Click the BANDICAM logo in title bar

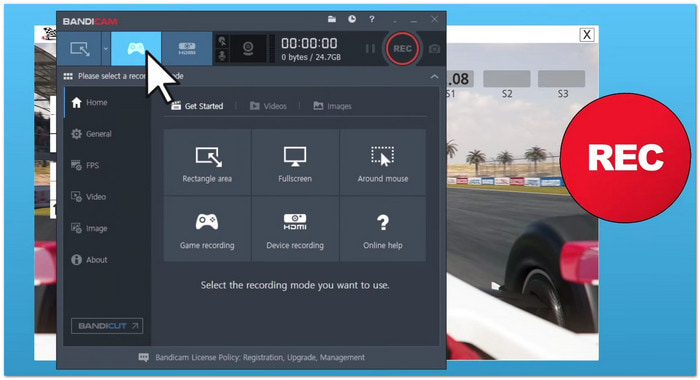[90, 21]
